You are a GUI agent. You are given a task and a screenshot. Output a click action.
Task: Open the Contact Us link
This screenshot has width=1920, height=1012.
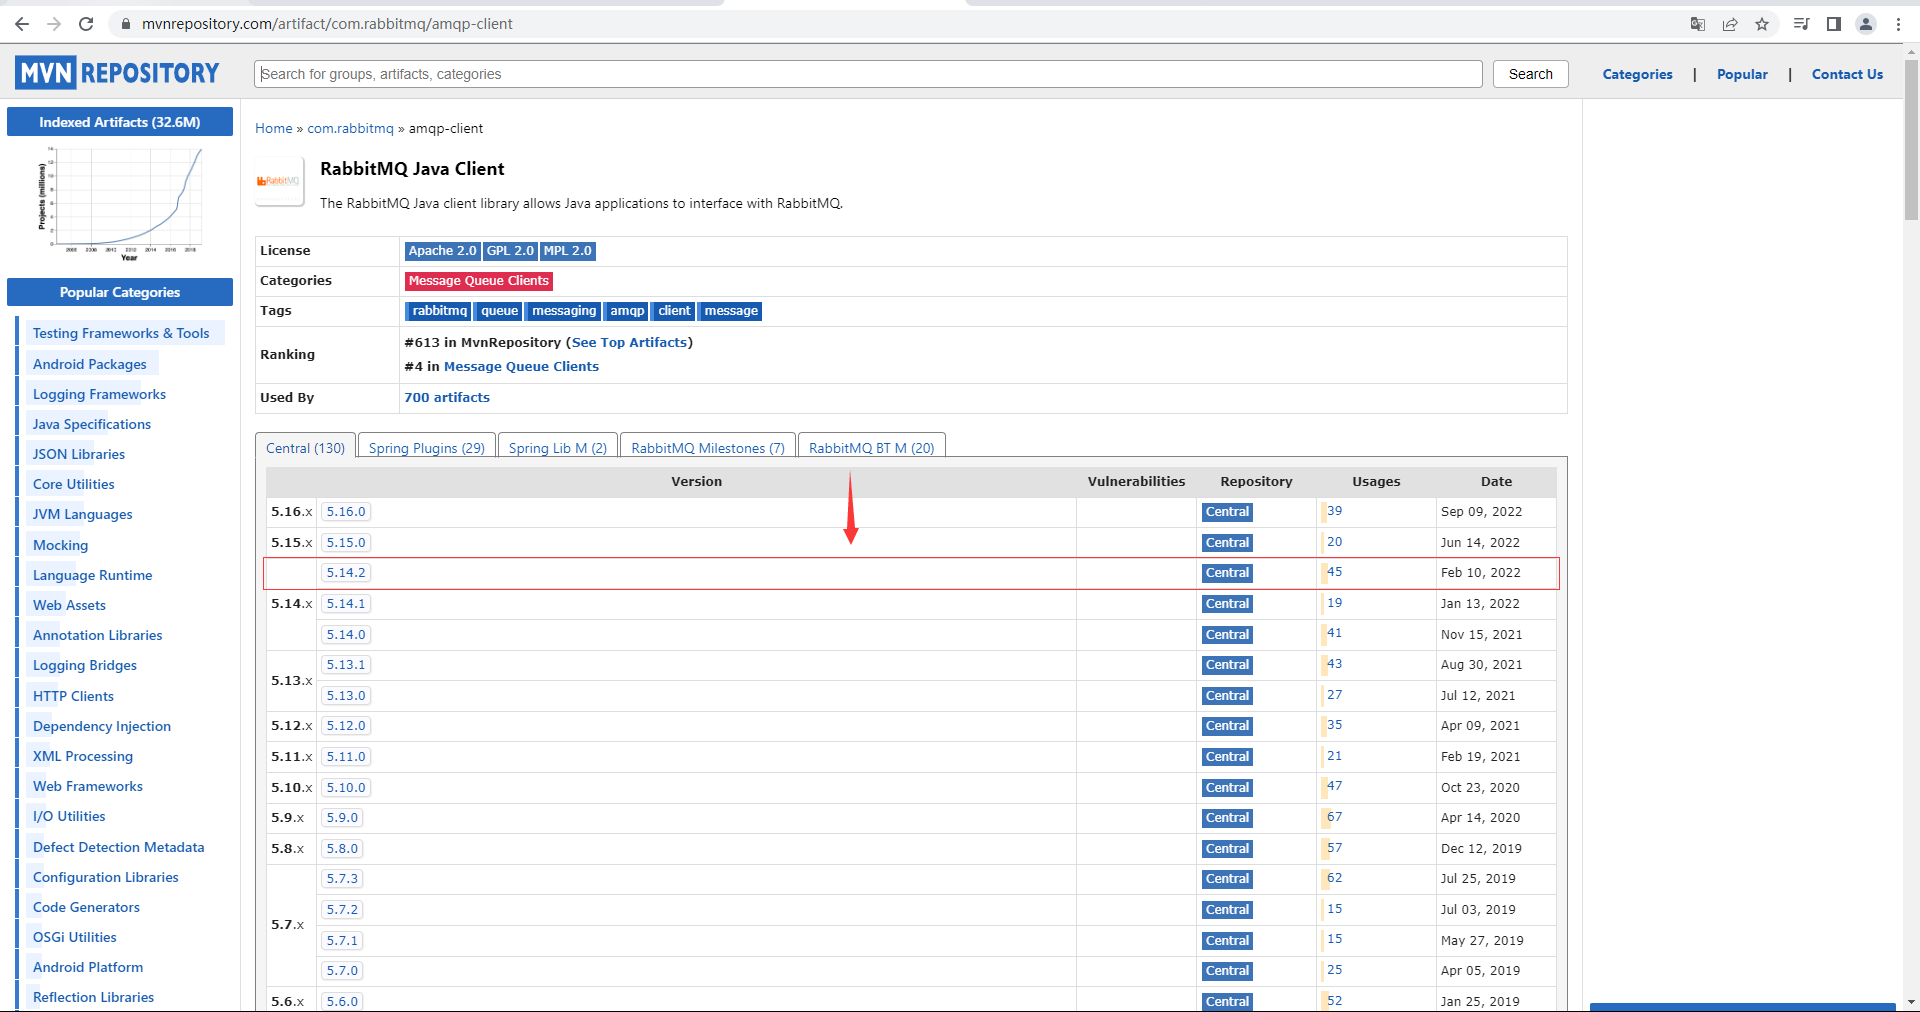[x=1847, y=74]
